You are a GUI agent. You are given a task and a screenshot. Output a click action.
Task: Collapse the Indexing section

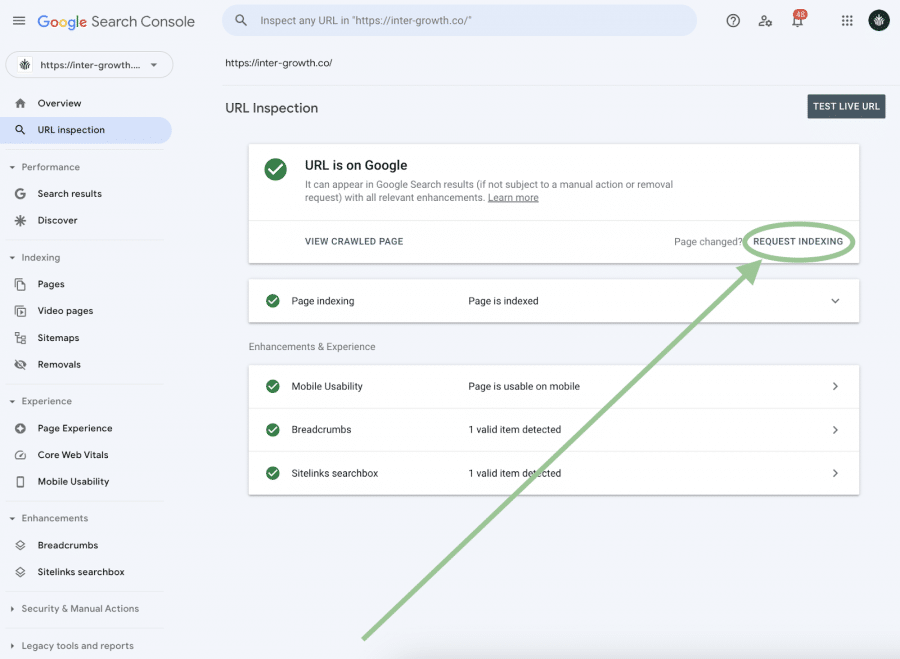click(x=12, y=258)
